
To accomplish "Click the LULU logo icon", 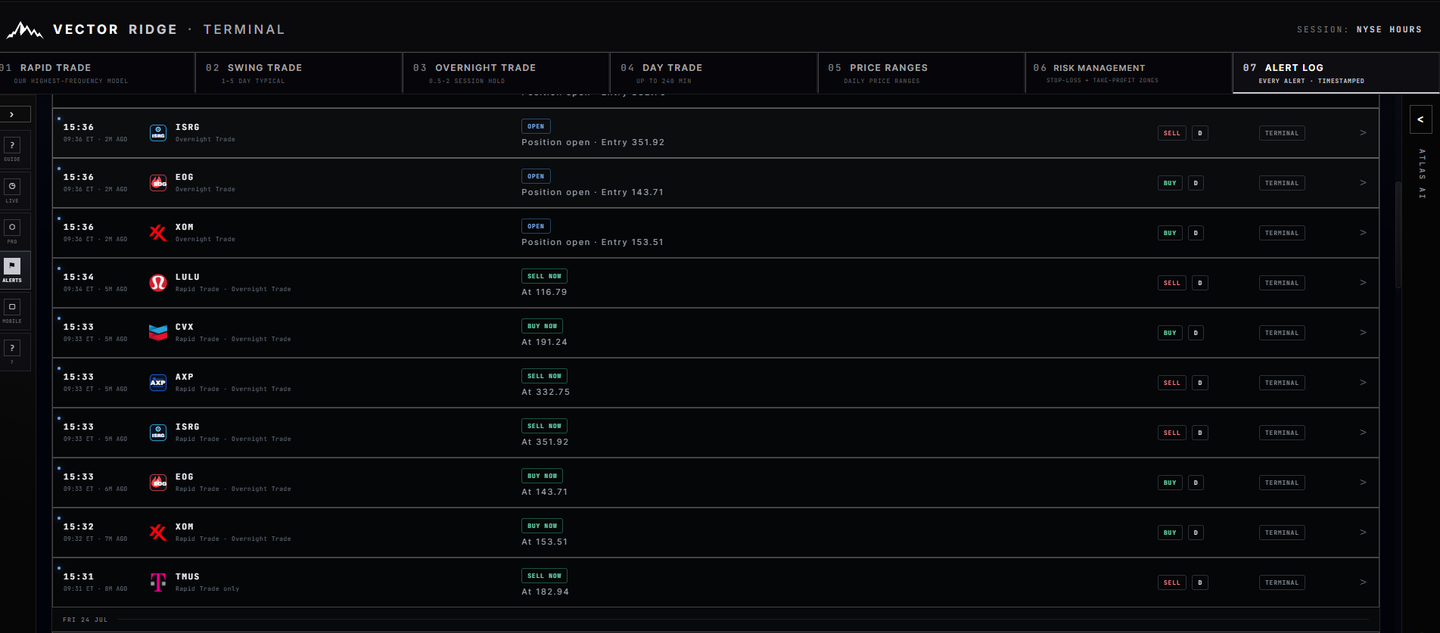I will point(158,283).
